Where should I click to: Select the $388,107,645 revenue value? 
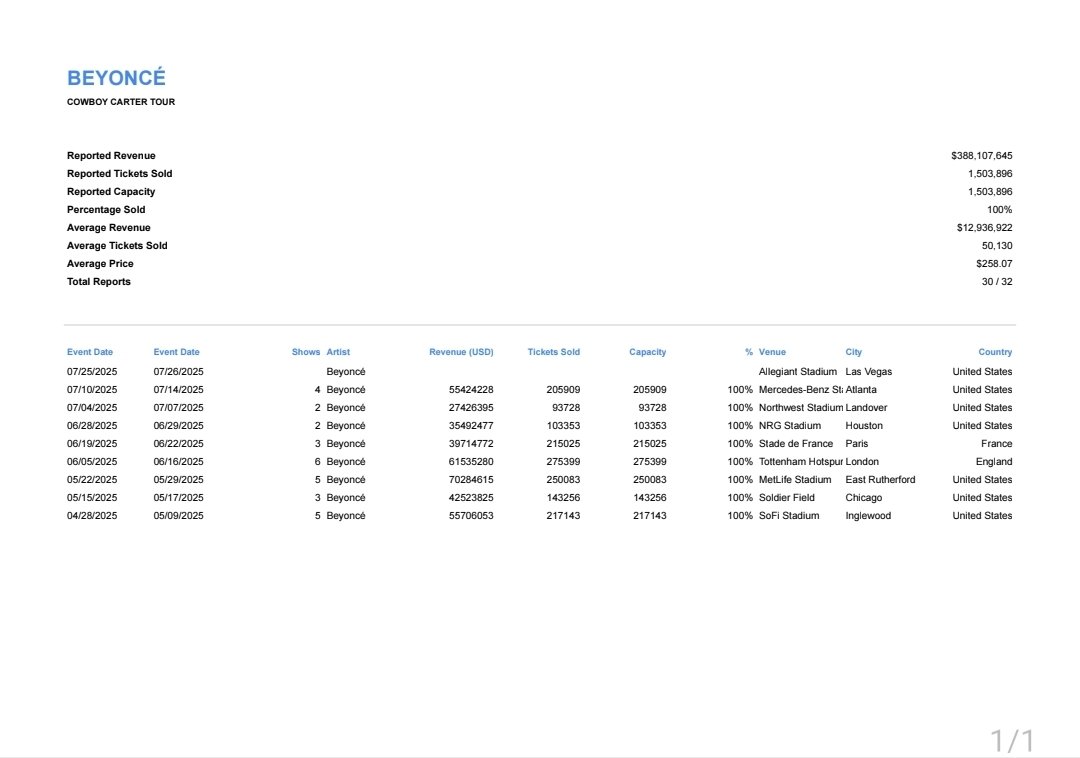point(982,156)
